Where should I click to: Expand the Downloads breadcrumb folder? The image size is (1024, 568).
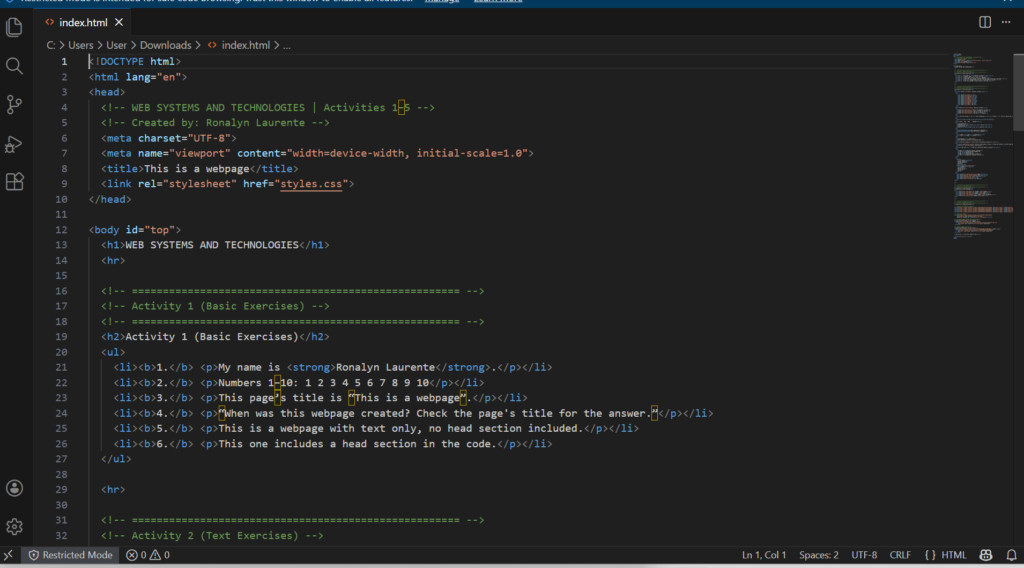pyautogui.click(x=165, y=45)
